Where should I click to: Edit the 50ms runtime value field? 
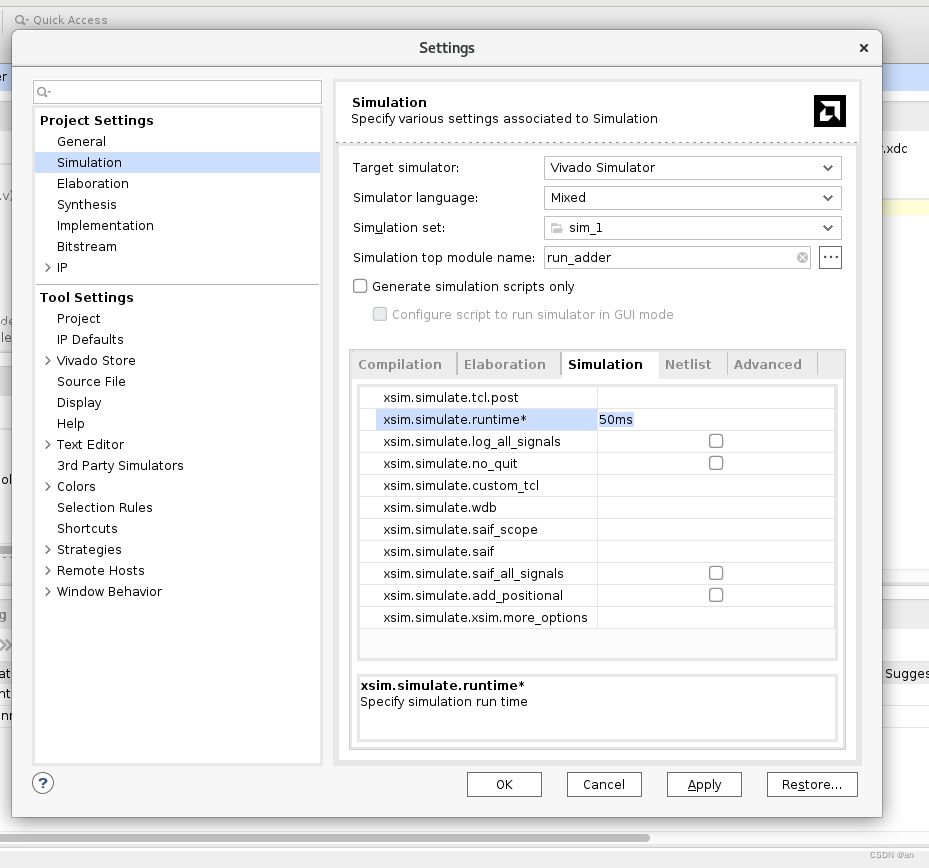point(716,419)
